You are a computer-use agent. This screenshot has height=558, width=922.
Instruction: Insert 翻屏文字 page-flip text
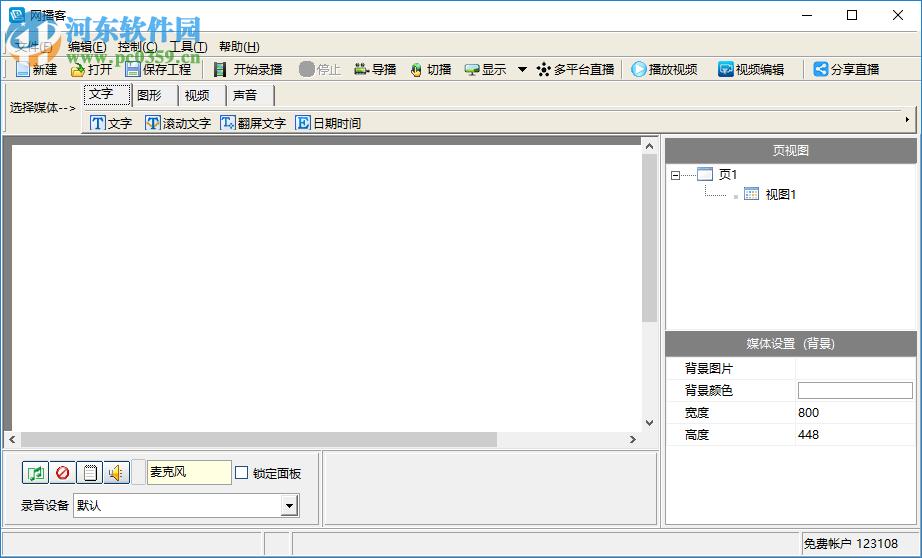click(x=253, y=123)
